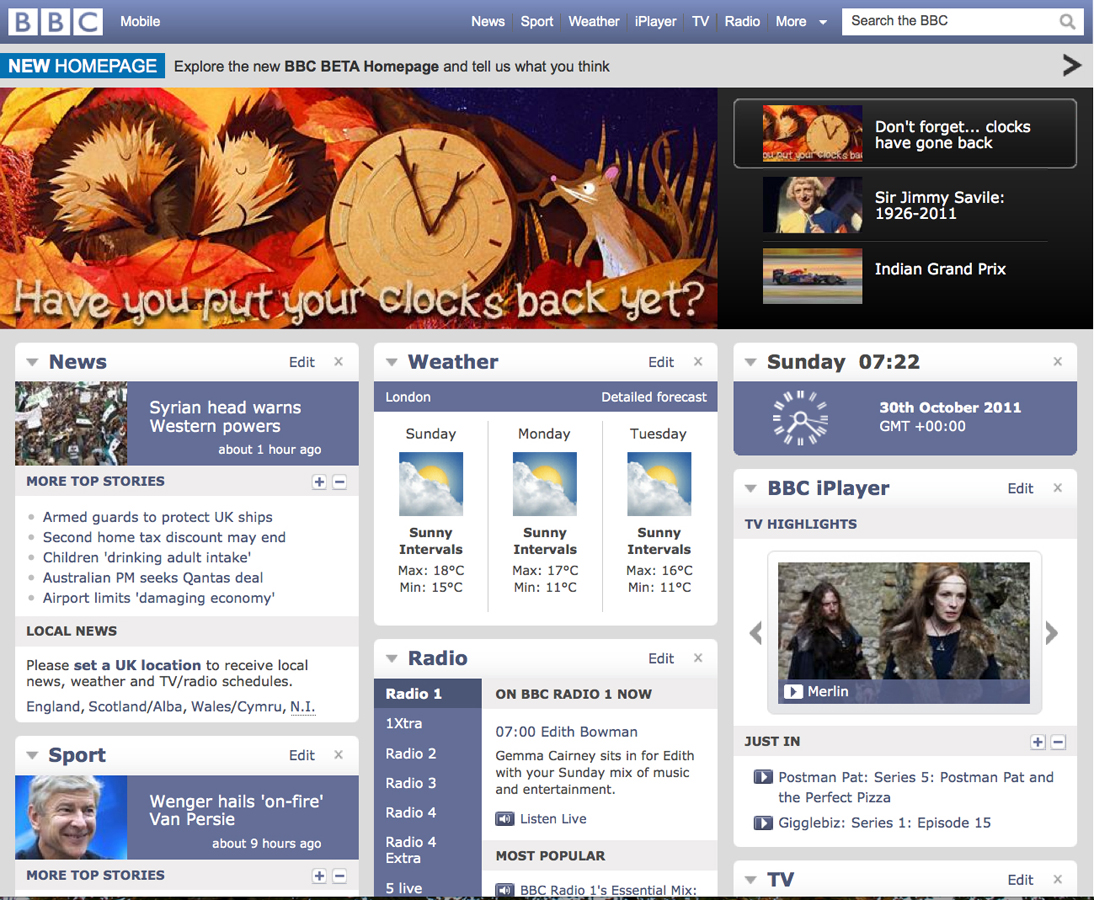Select the 1Xtra station tab
The image size is (1094, 900).
(428, 723)
